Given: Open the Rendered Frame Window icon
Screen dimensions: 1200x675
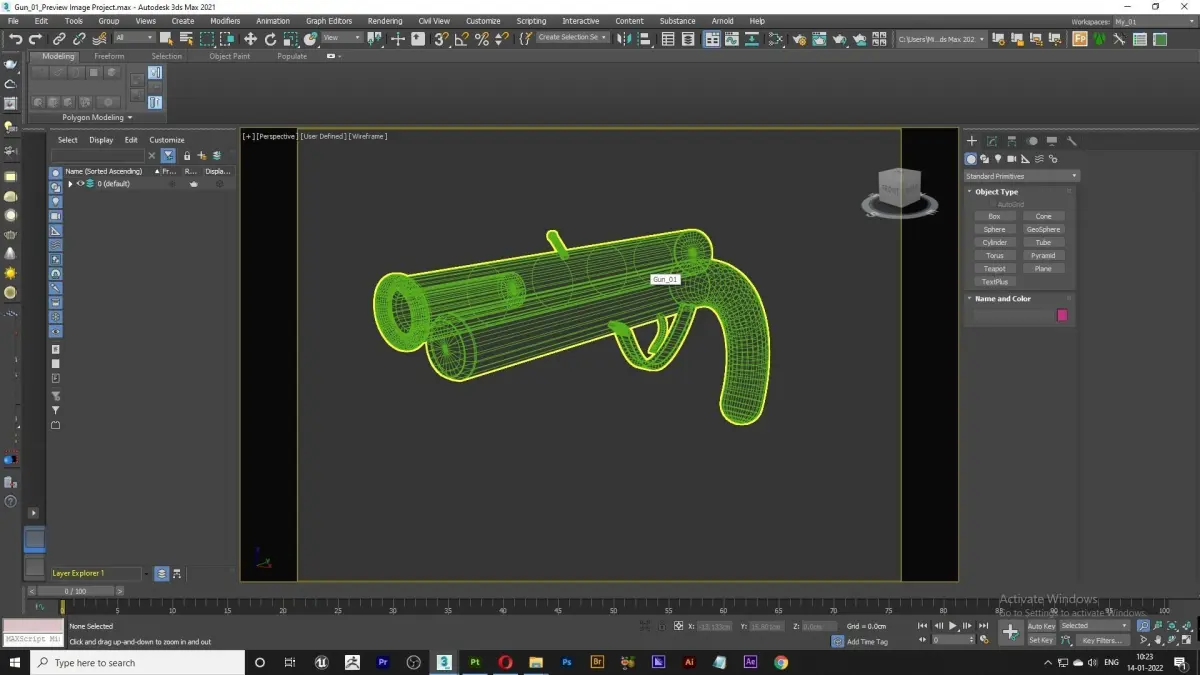Looking at the screenshot, I should click(x=820, y=39).
